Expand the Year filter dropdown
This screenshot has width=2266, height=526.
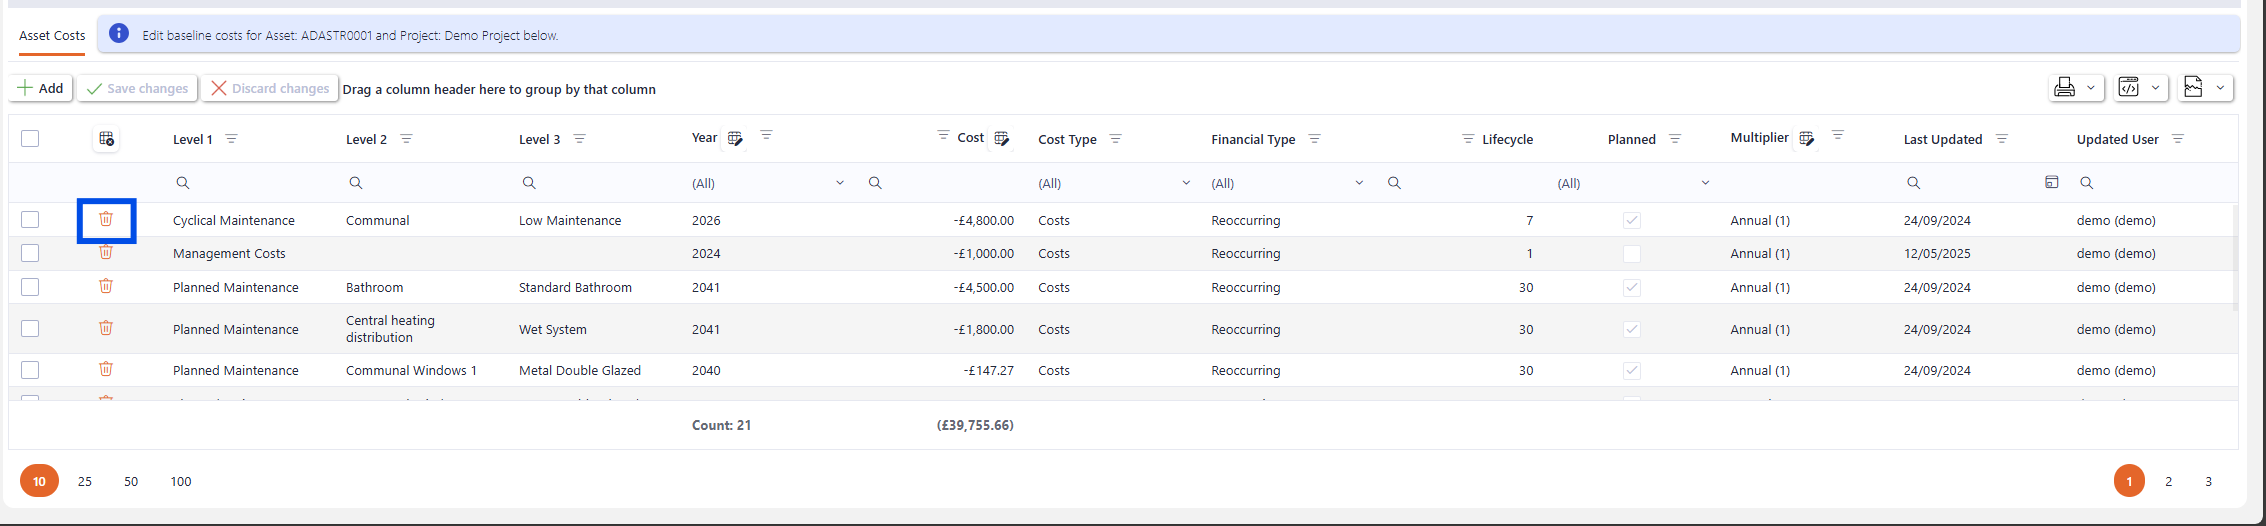(839, 183)
